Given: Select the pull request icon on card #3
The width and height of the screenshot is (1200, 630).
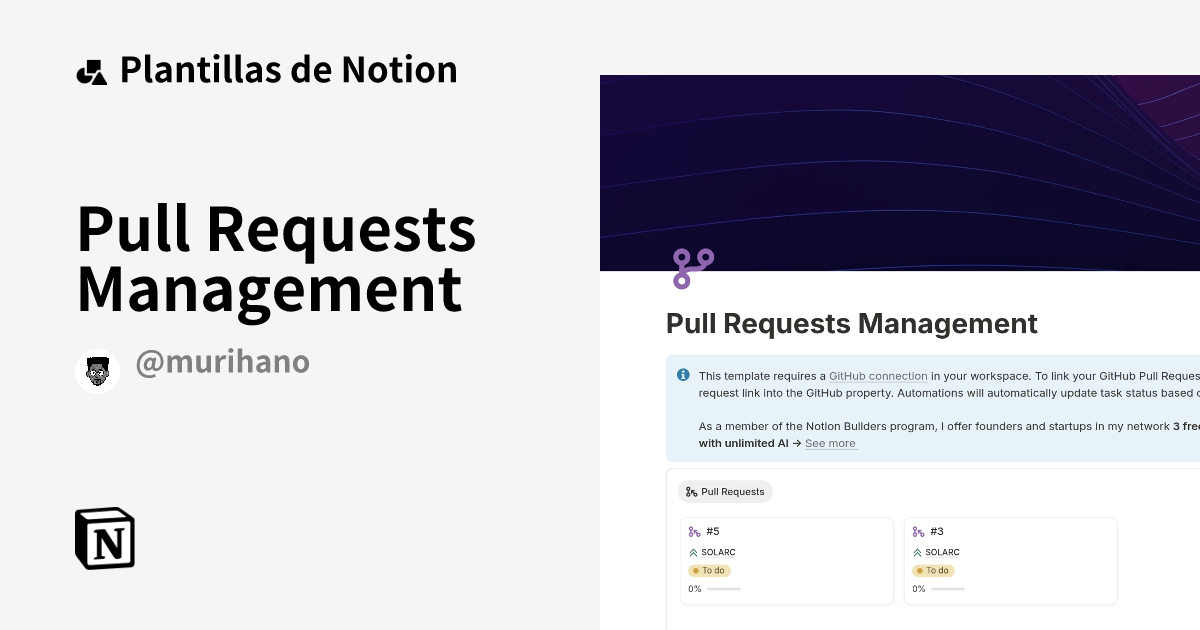Looking at the screenshot, I should pyautogui.click(x=918, y=531).
